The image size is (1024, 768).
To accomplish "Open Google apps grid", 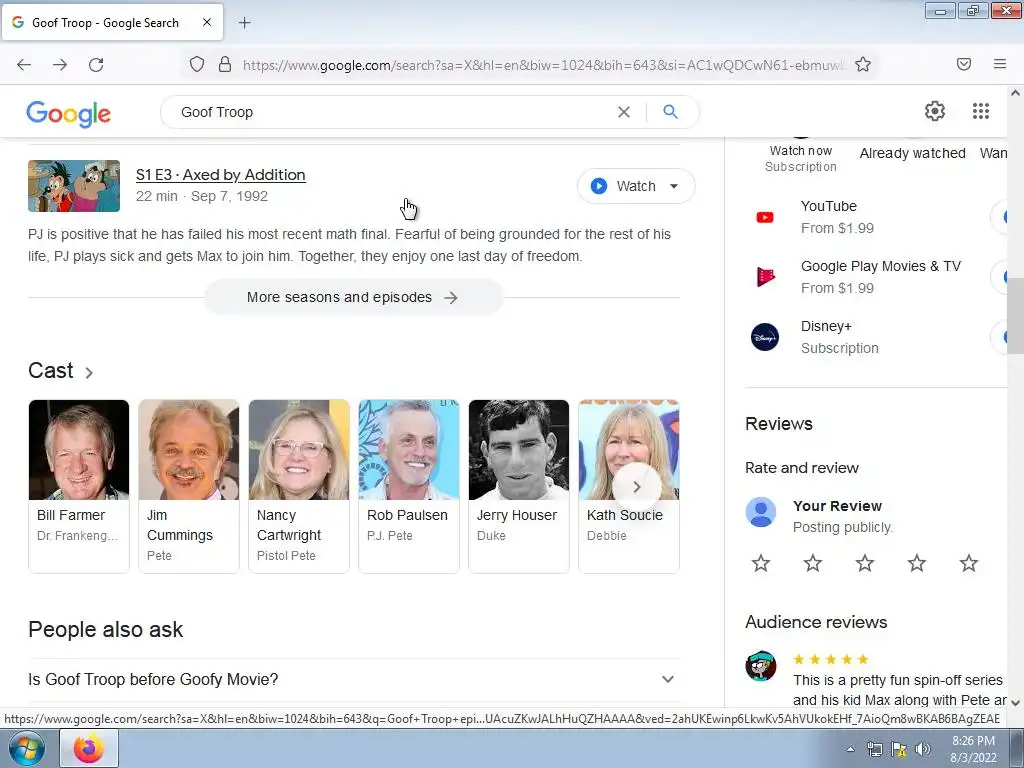I will [981, 111].
